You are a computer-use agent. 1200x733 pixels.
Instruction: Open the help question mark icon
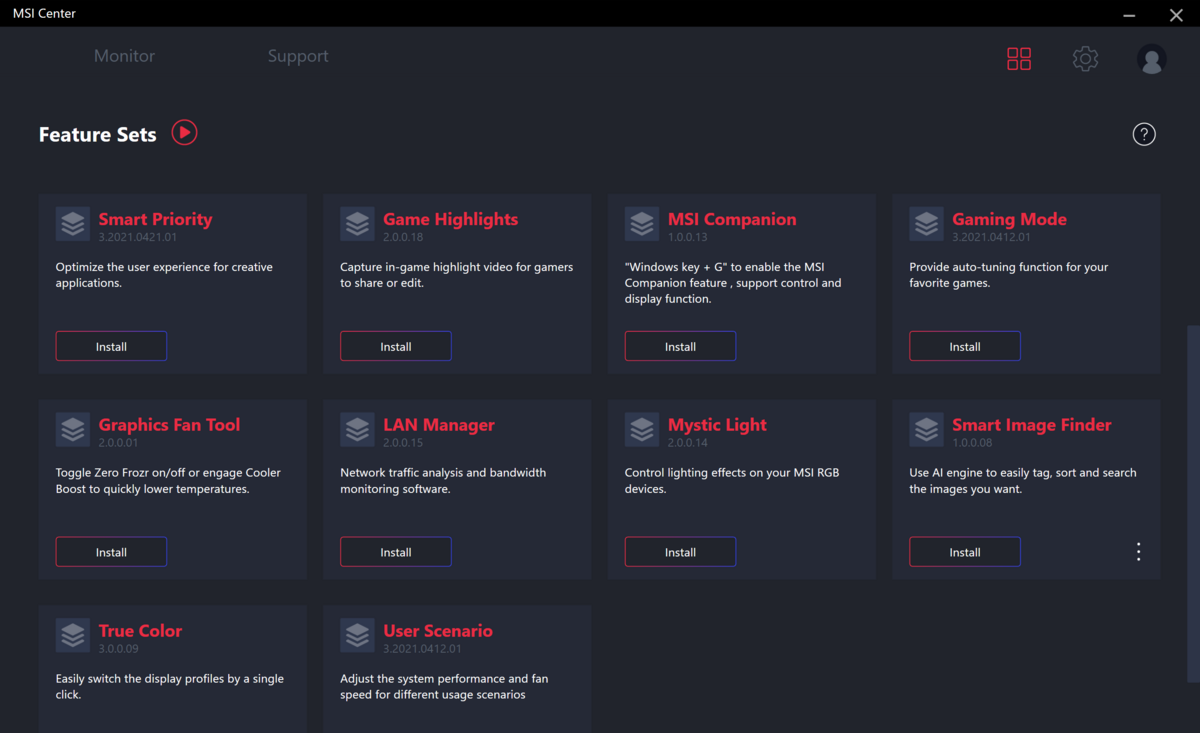pos(1144,134)
